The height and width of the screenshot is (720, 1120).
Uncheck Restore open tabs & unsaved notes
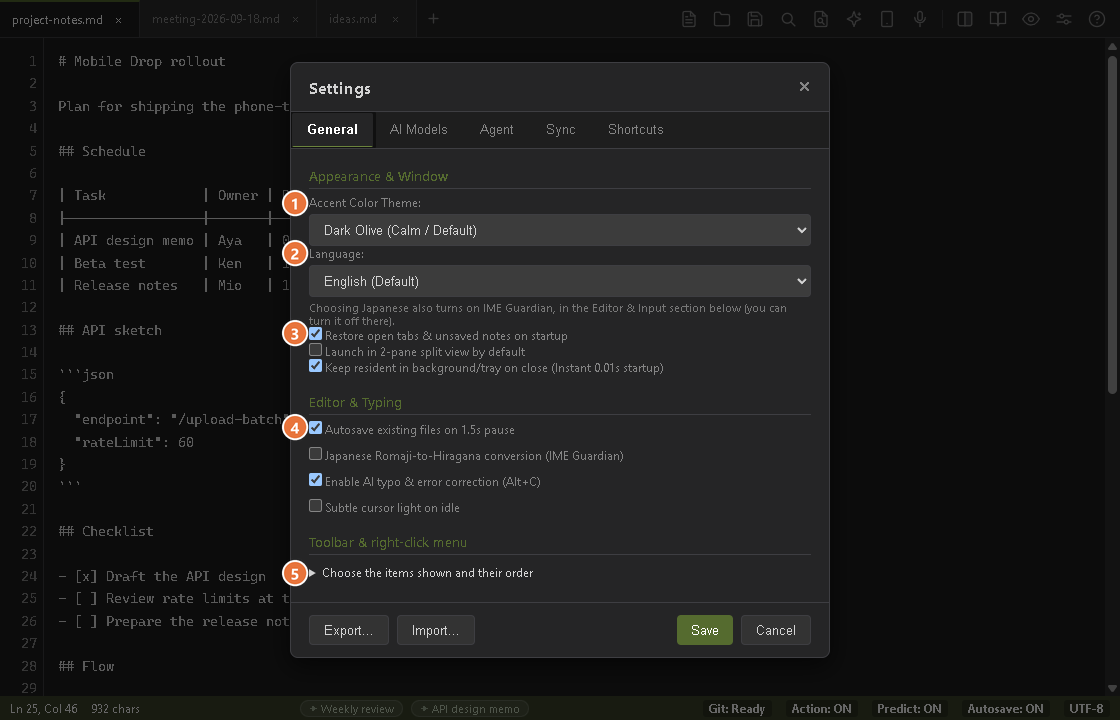tap(315, 334)
